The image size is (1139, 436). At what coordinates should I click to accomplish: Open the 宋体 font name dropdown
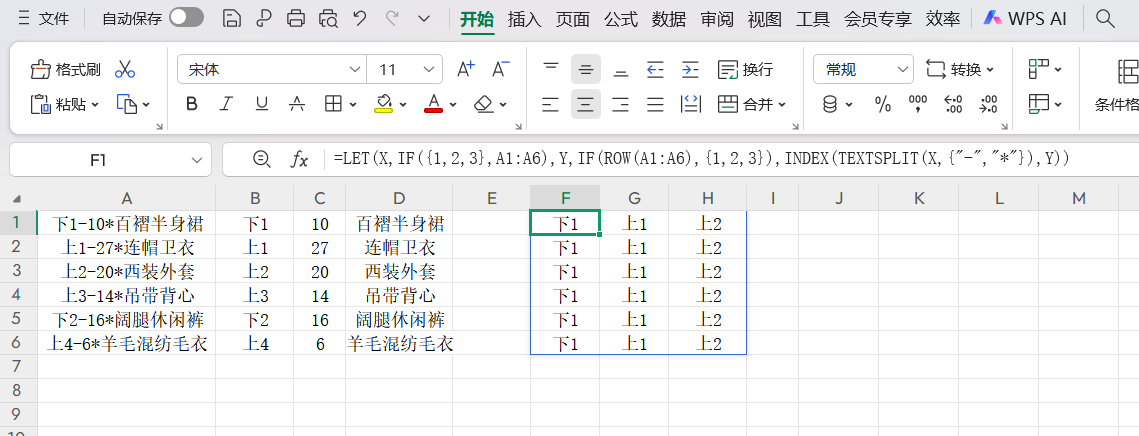[x=354, y=69]
